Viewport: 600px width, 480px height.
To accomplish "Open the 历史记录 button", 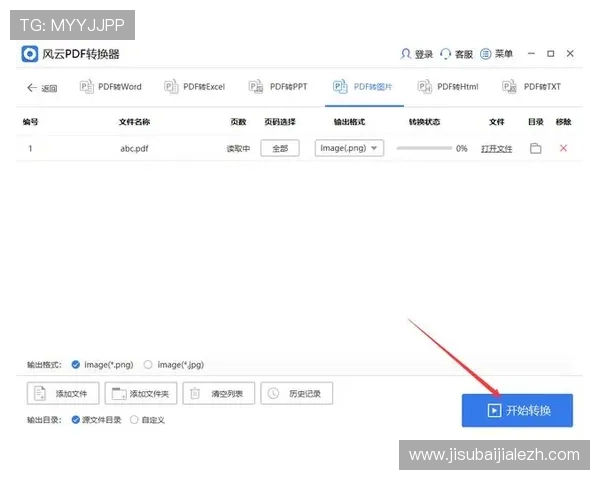I will point(297,393).
